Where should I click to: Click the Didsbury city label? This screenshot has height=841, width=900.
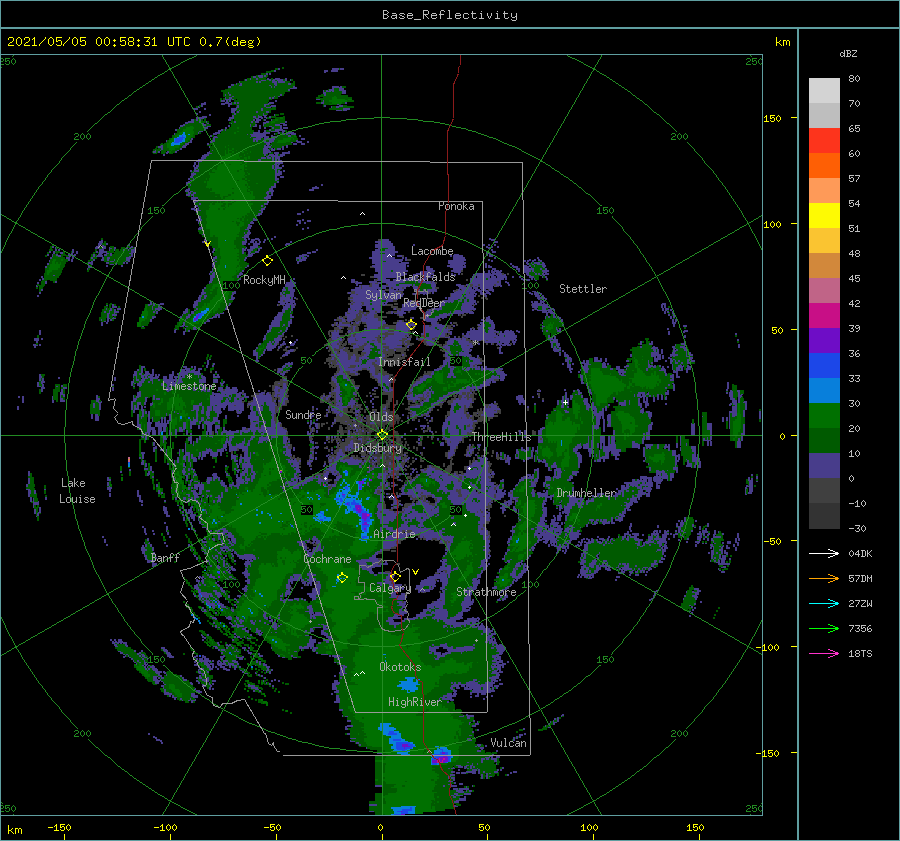[378, 448]
